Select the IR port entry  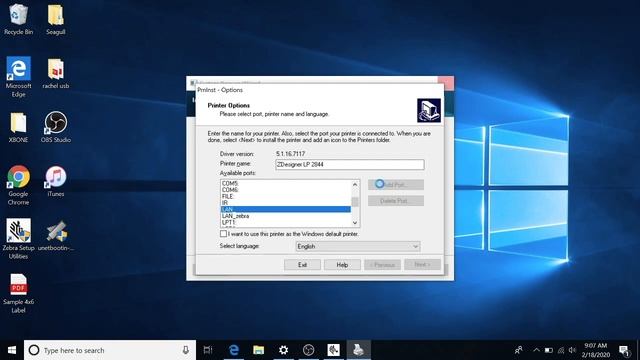tap(285, 203)
